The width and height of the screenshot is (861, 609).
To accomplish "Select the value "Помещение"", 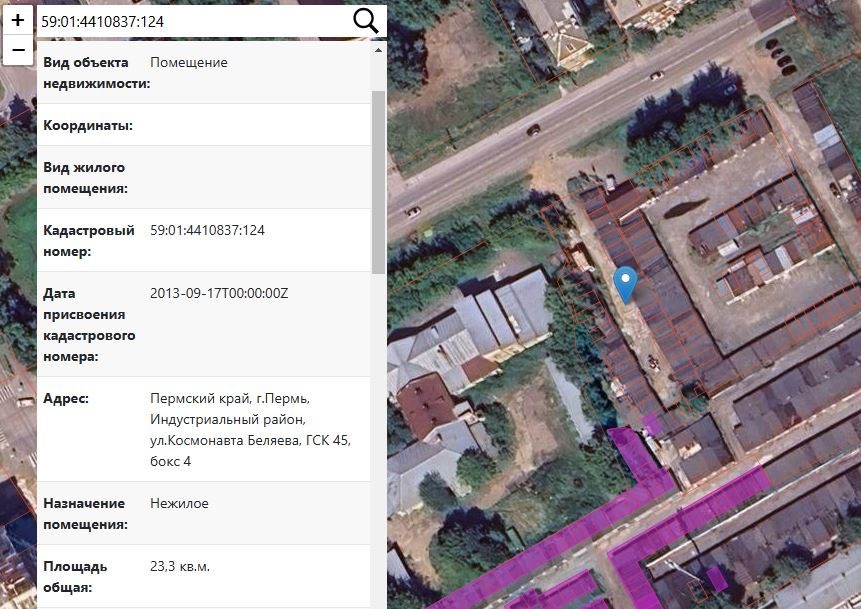I will (189, 63).
